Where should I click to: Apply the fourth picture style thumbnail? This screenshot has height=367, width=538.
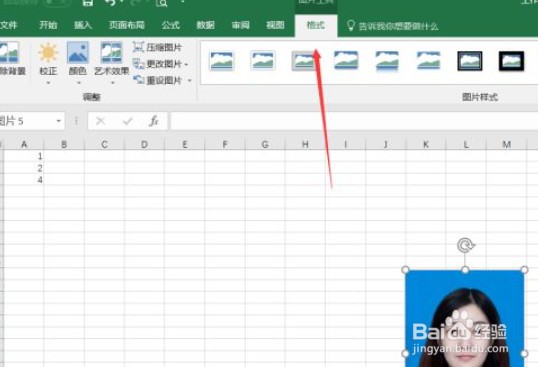[346, 61]
